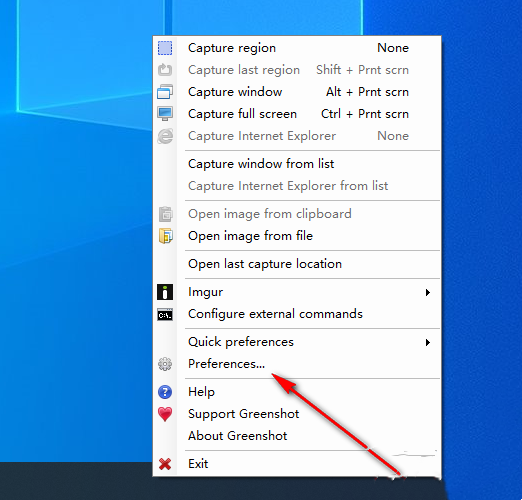Click the Support Greenshot heart icon
Image resolution: width=522 pixels, height=500 pixels.
[x=165, y=414]
